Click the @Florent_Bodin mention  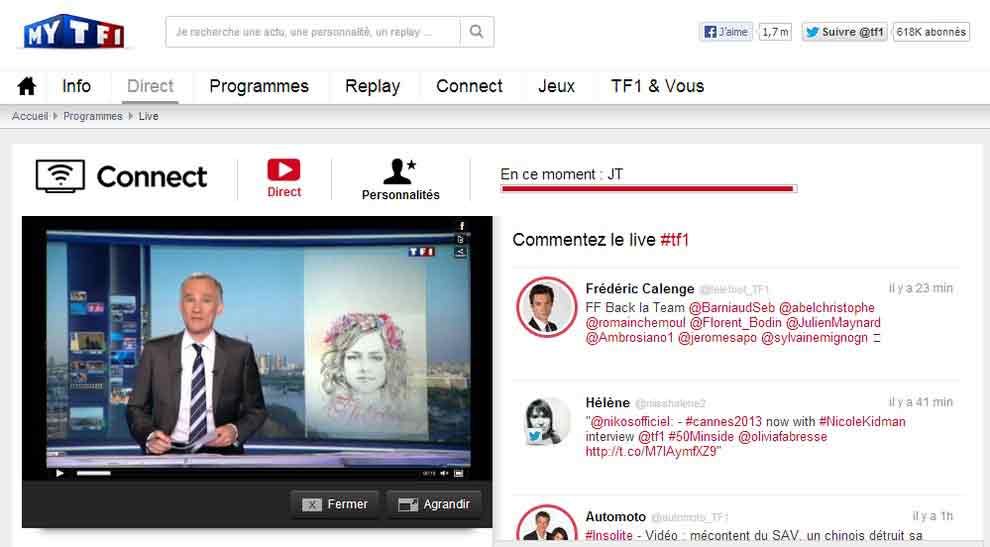point(736,323)
